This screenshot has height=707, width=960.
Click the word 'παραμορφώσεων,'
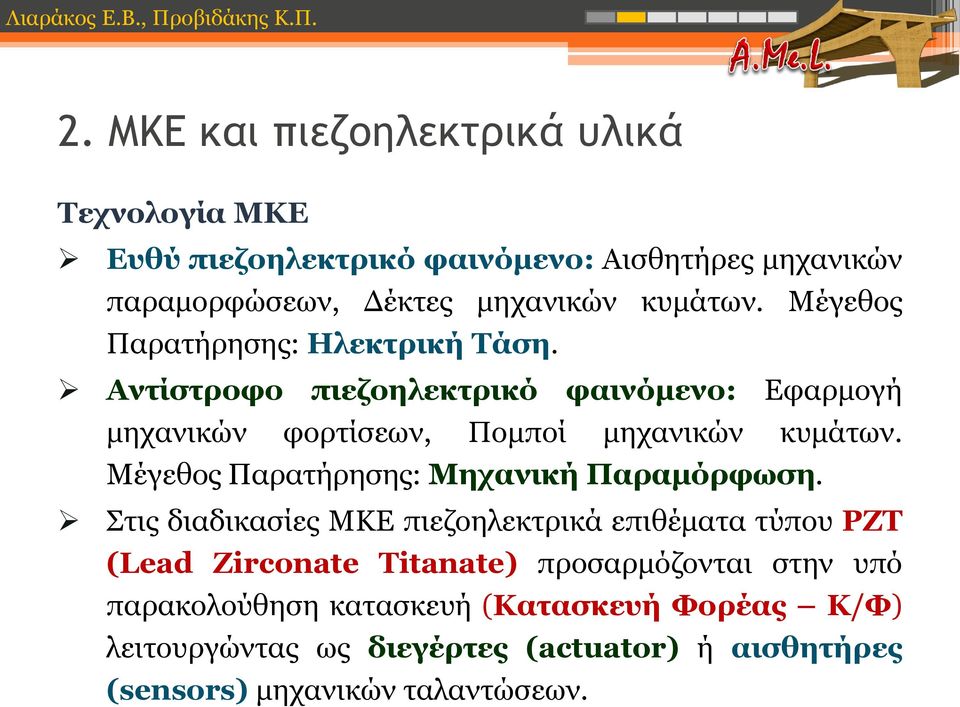223,302
